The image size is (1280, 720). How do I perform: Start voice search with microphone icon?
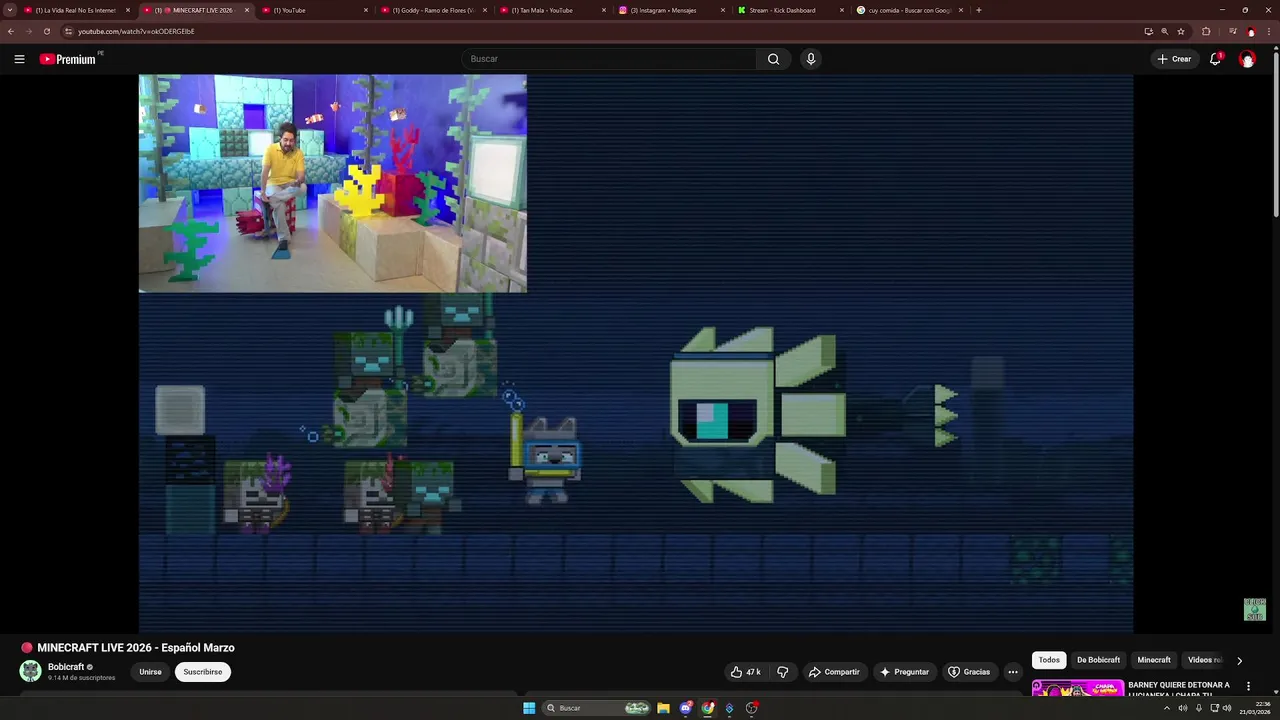[x=811, y=59]
